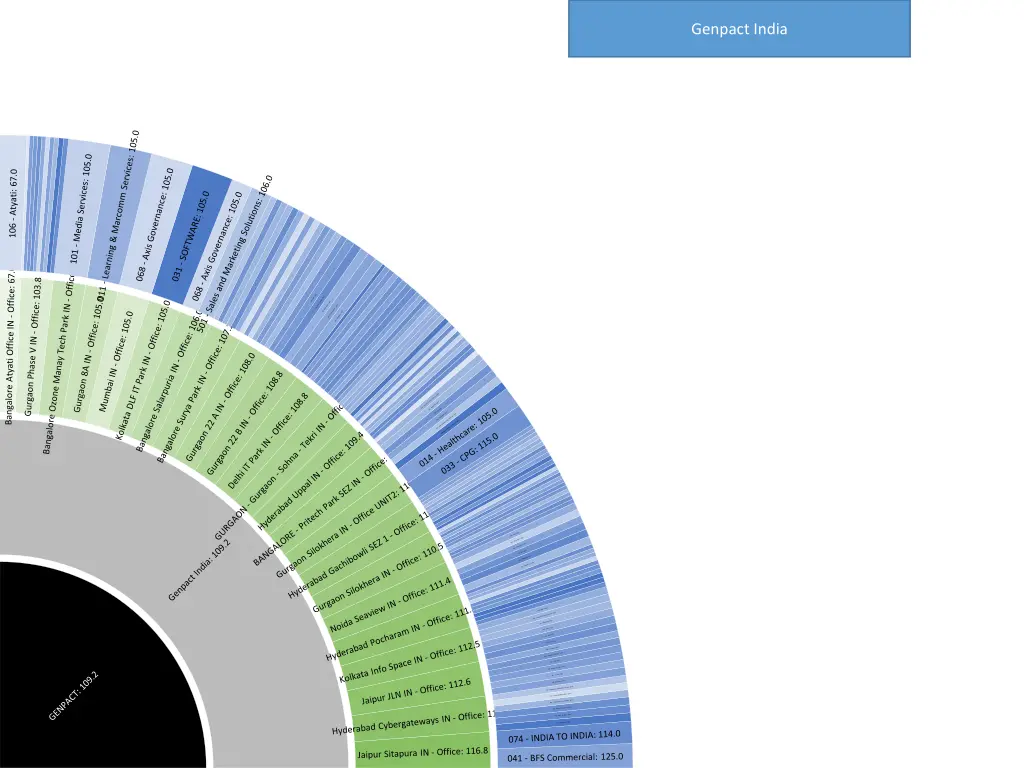
Task: Select Hyderabad Cybergateways IN - Office segment
Action: tap(414, 722)
